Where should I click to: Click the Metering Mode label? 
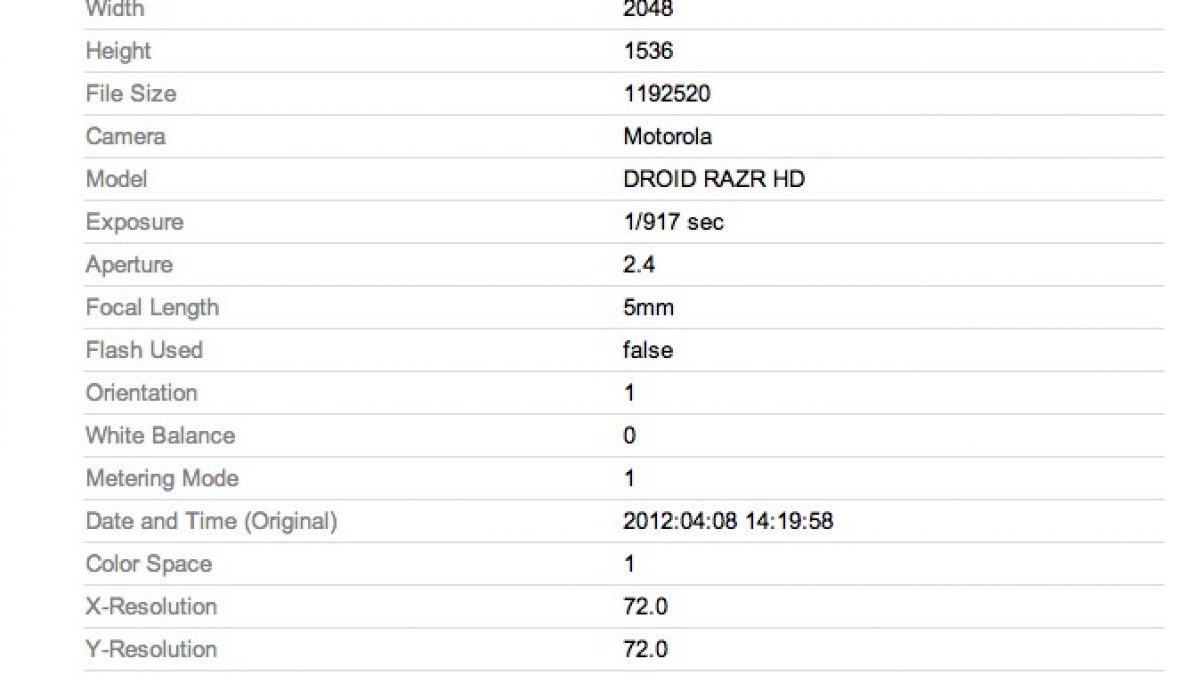pyautogui.click(x=162, y=479)
